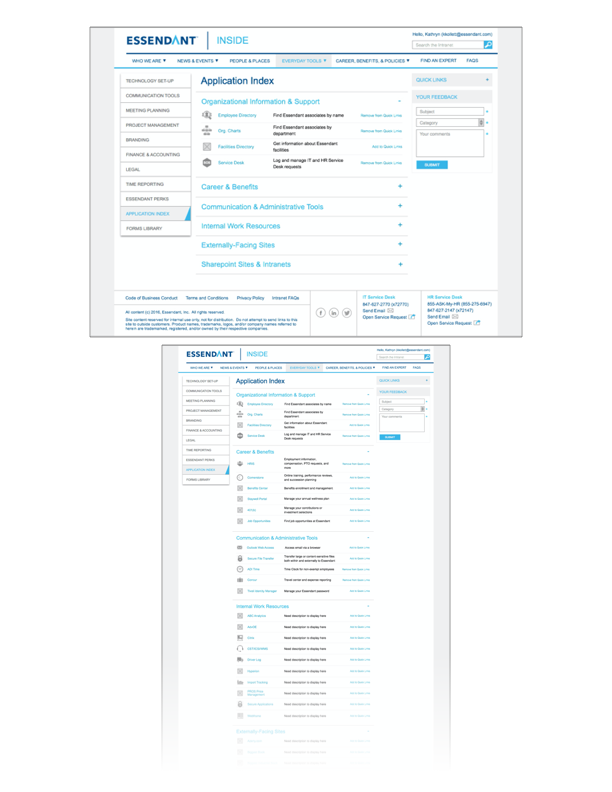Click the Job Opportunities placeholder icon in lower page
Viewport: 612px width, 792px height.
click(240, 521)
